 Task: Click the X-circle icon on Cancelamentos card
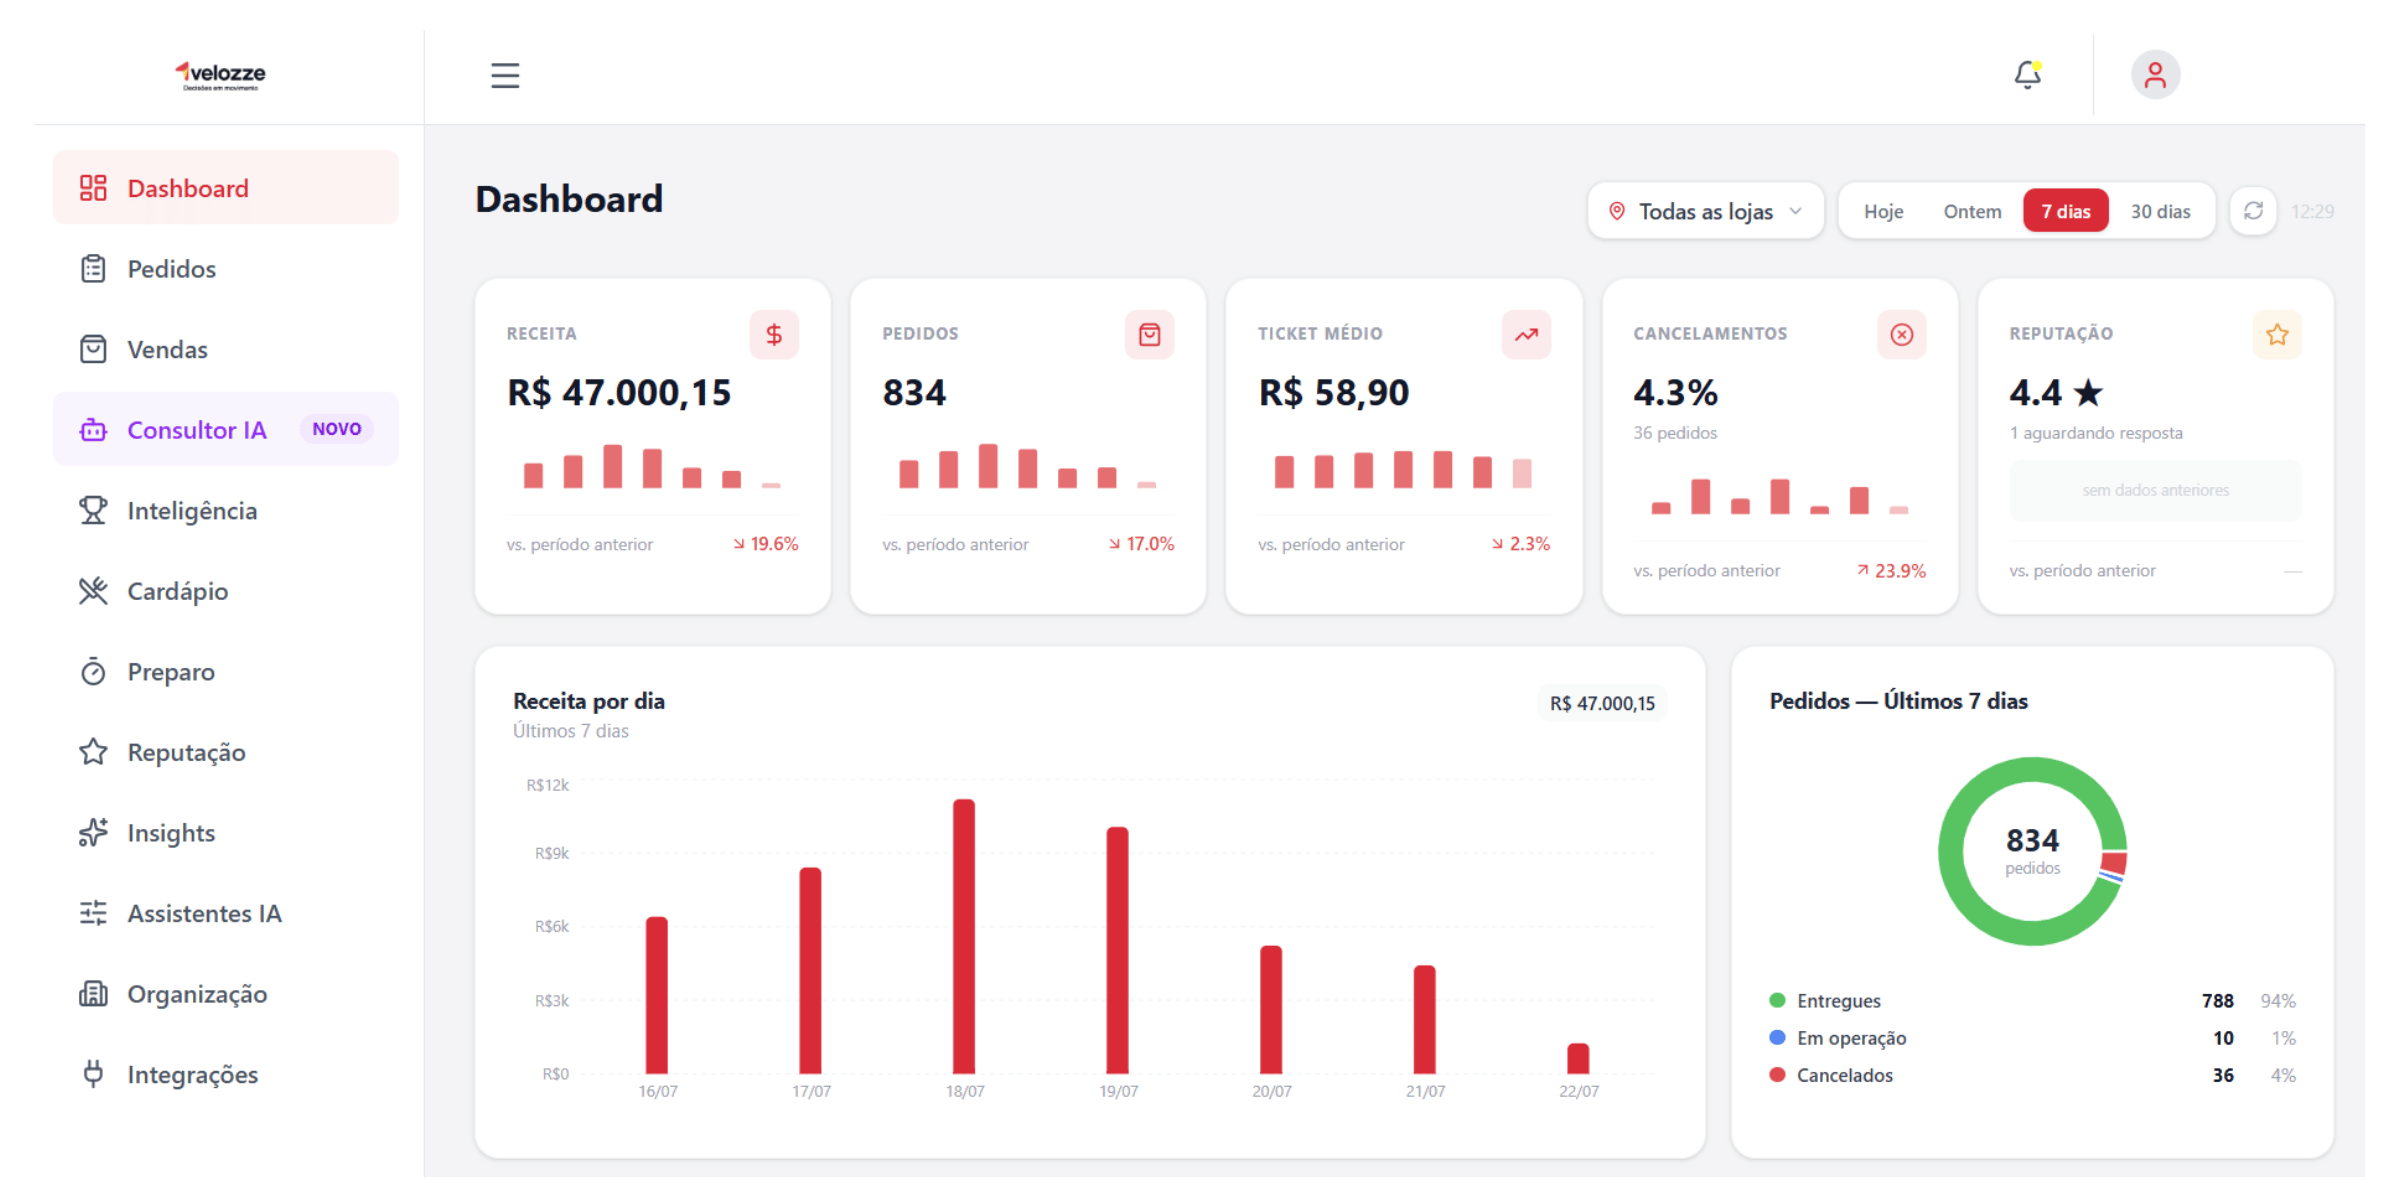click(1902, 335)
